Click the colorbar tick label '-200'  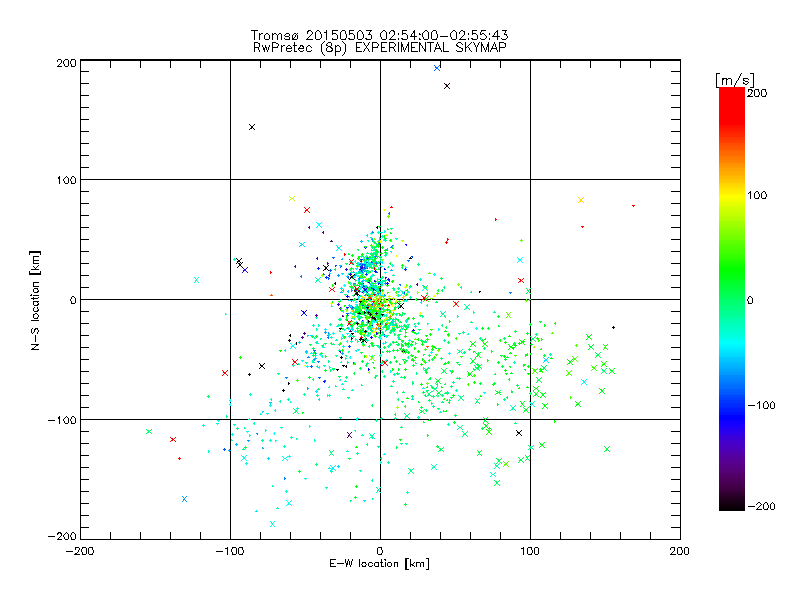pyautogui.click(x=761, y=506)
